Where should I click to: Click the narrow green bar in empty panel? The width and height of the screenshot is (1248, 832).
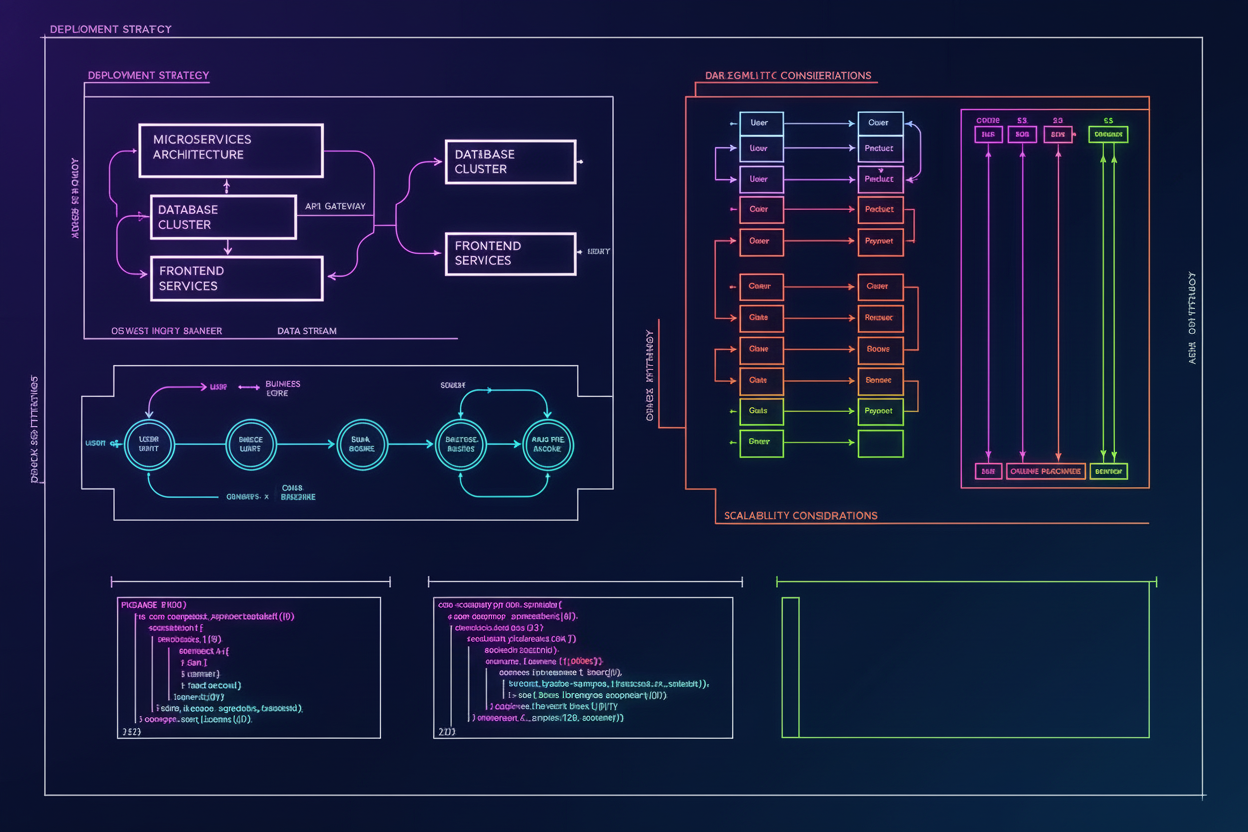pos(790,667)
